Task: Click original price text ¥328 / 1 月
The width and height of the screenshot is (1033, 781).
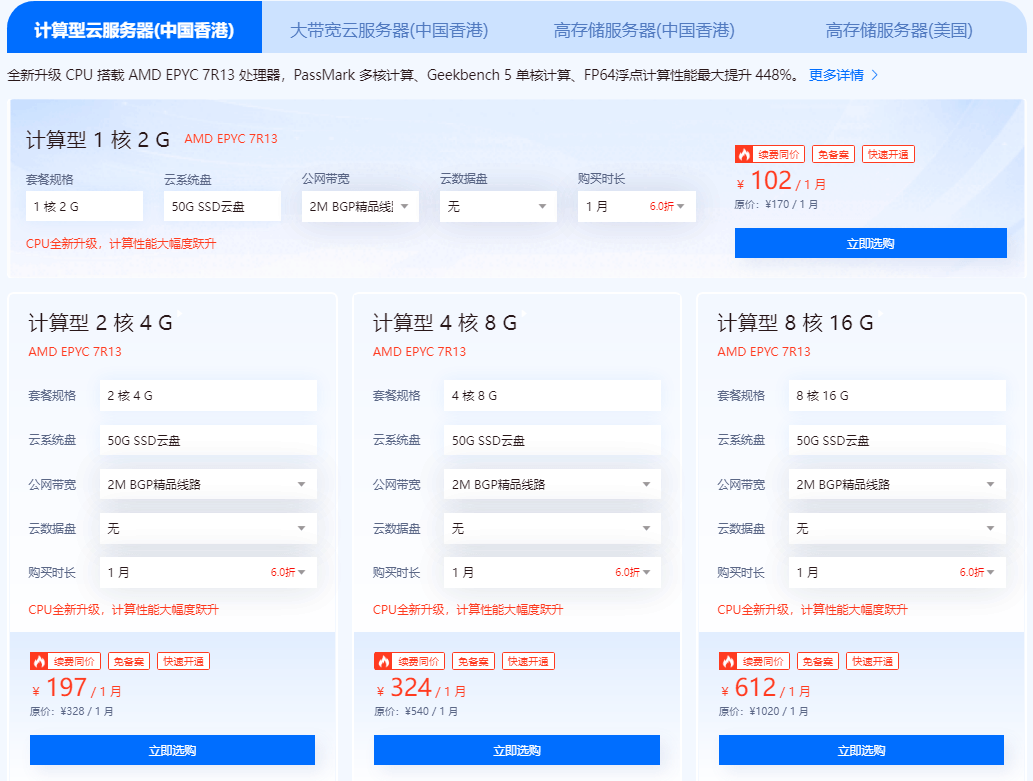Action: [x=72, y=711]
